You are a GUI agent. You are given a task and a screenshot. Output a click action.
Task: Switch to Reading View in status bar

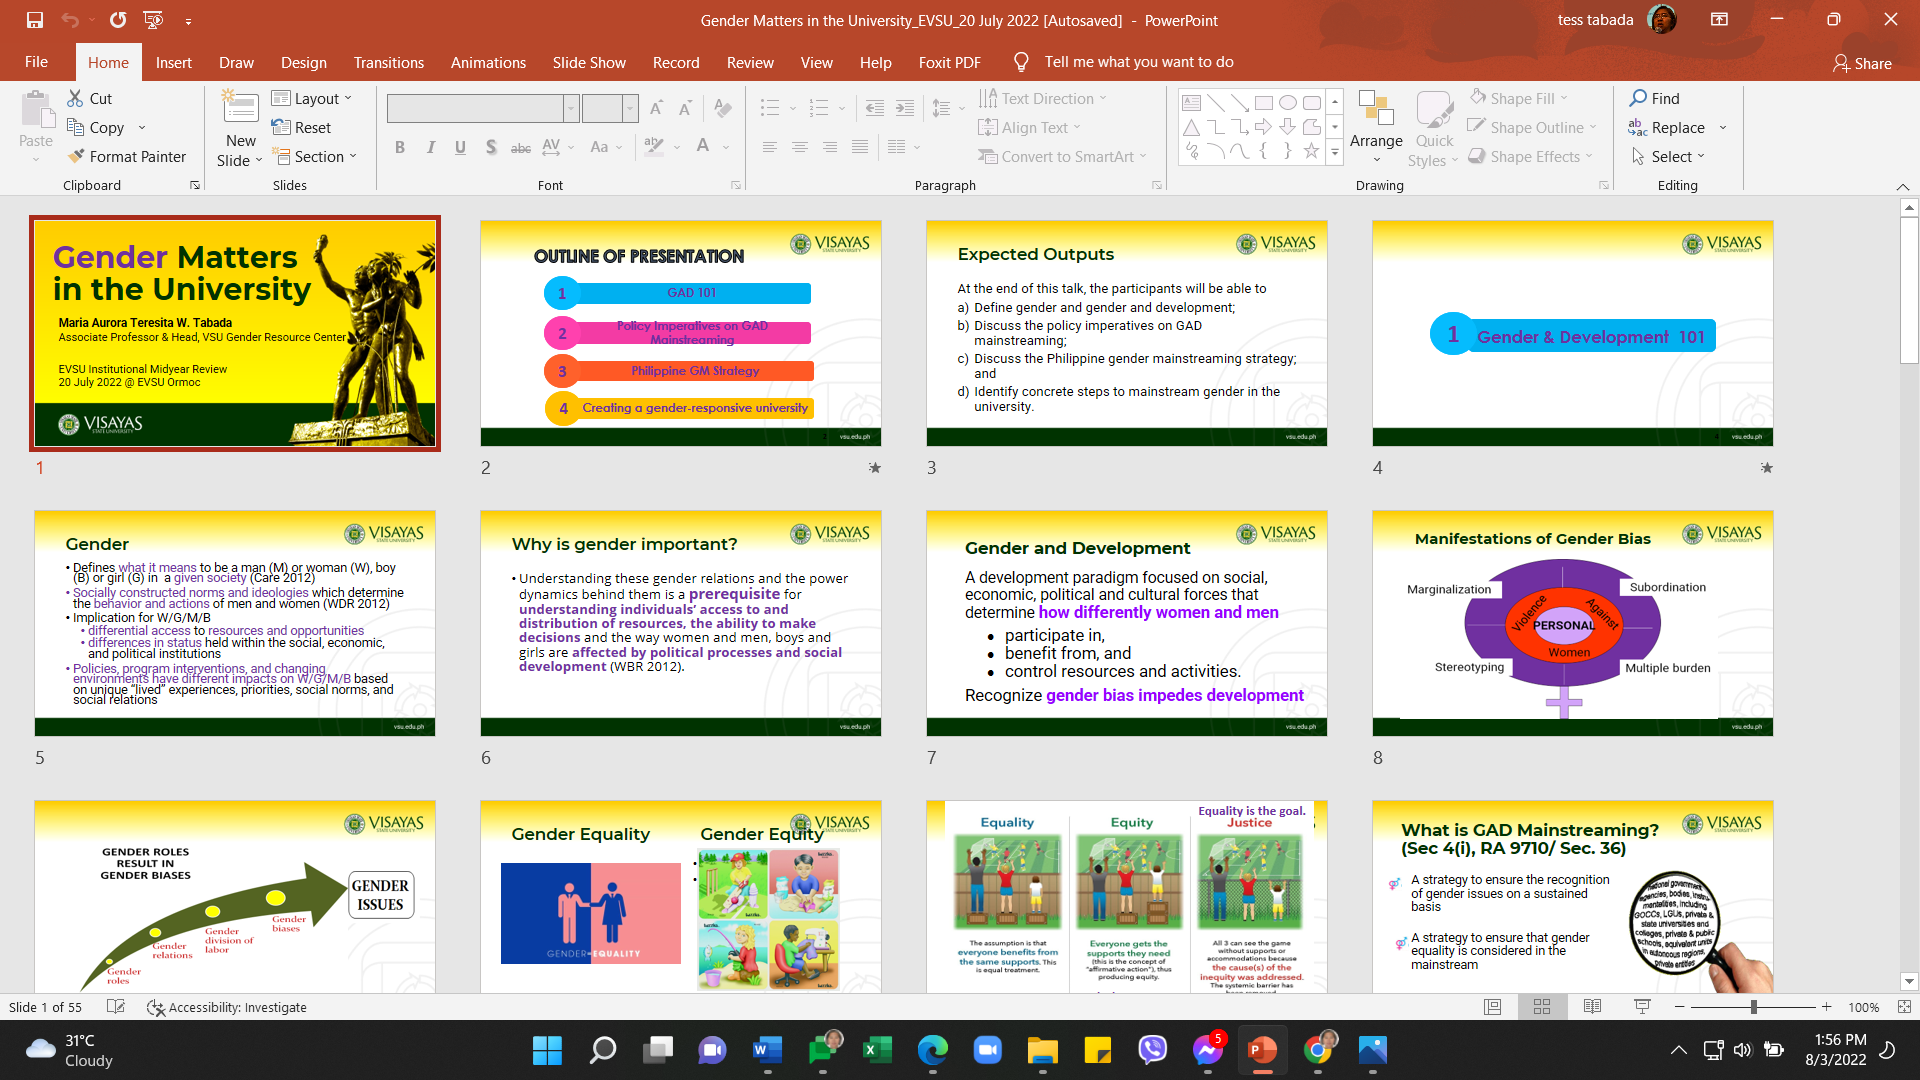coord(1592,1007)
